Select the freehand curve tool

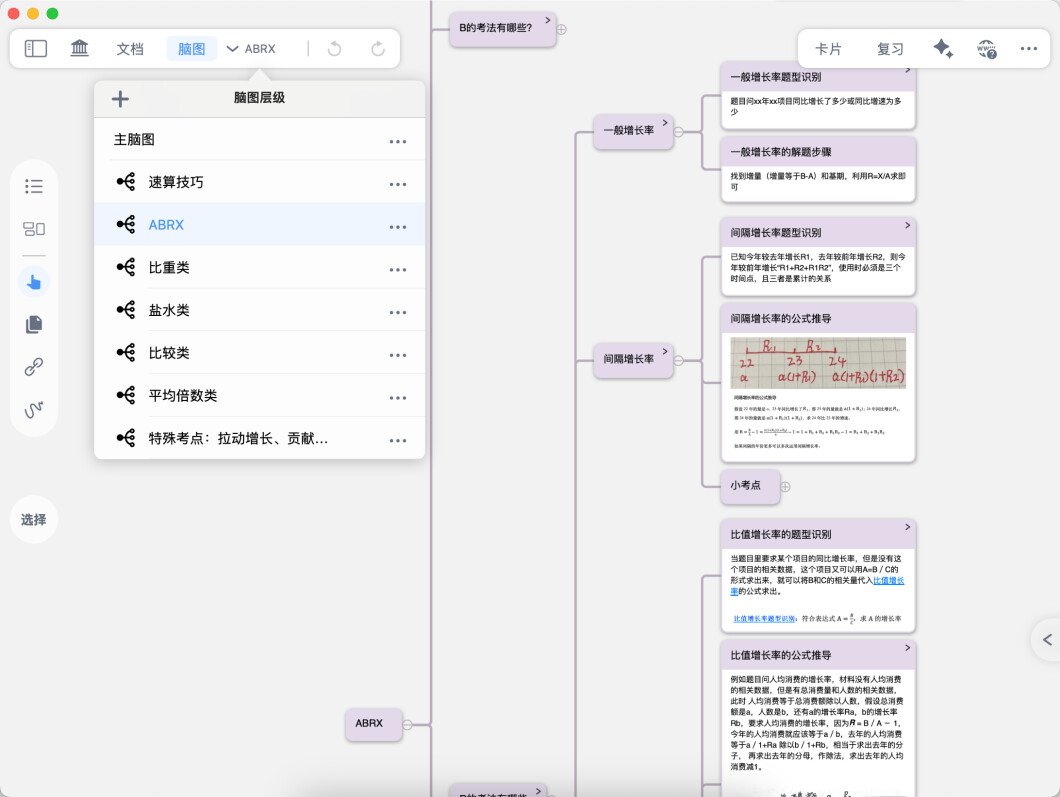[34, 410]
